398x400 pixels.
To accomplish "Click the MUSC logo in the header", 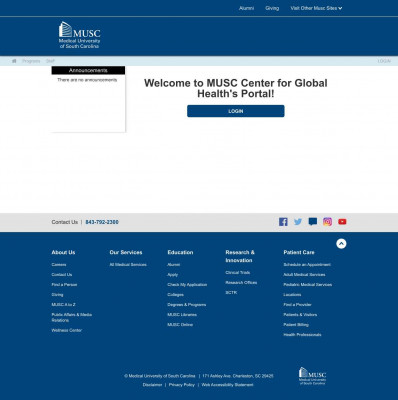I will [79, 35].
